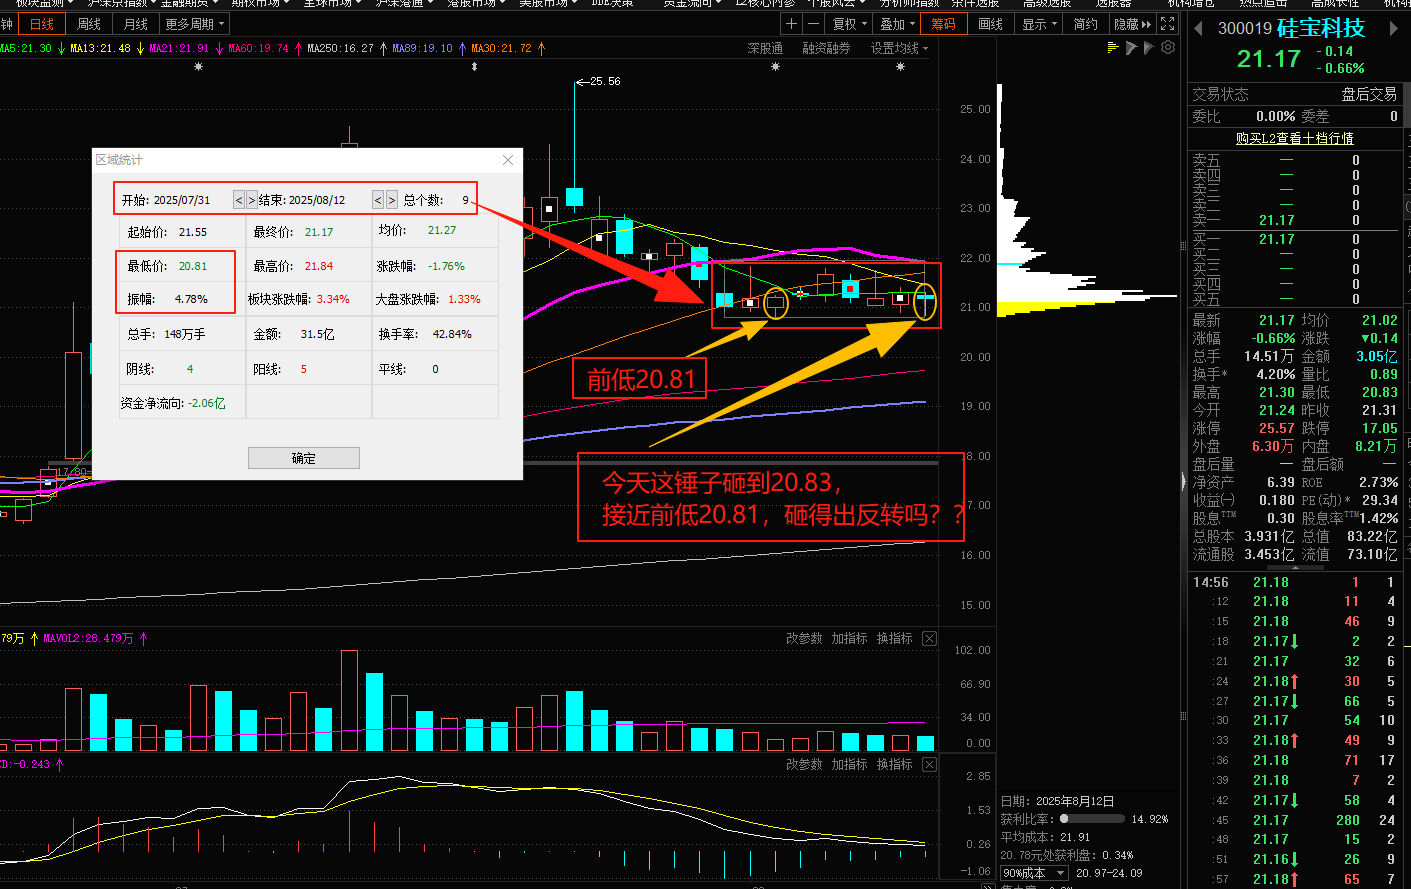Open chip distribution gear settings icon
The width and height of the screenshot is (1411, 889).
pos(1168,47)
